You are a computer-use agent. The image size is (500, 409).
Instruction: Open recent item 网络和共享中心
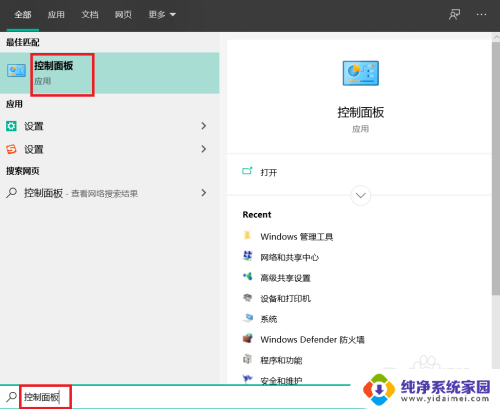(x=290, y=257)
